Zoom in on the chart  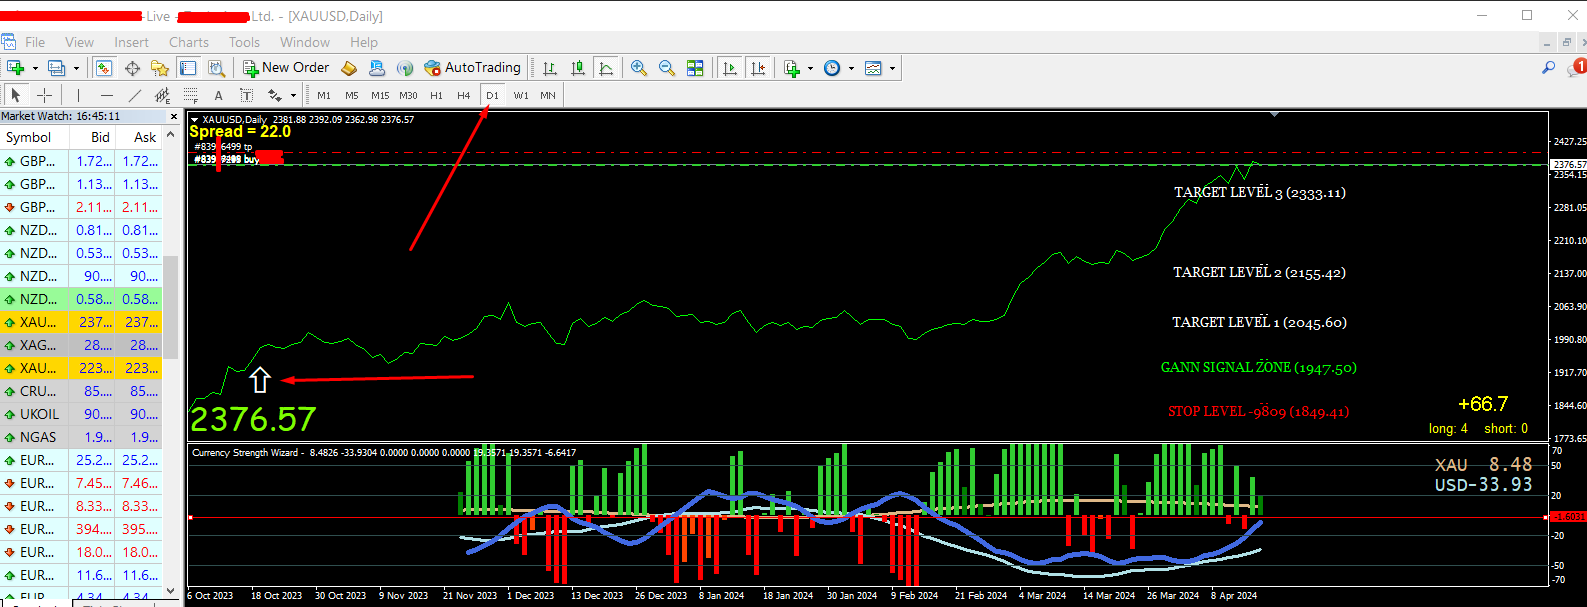pos(638,68)
